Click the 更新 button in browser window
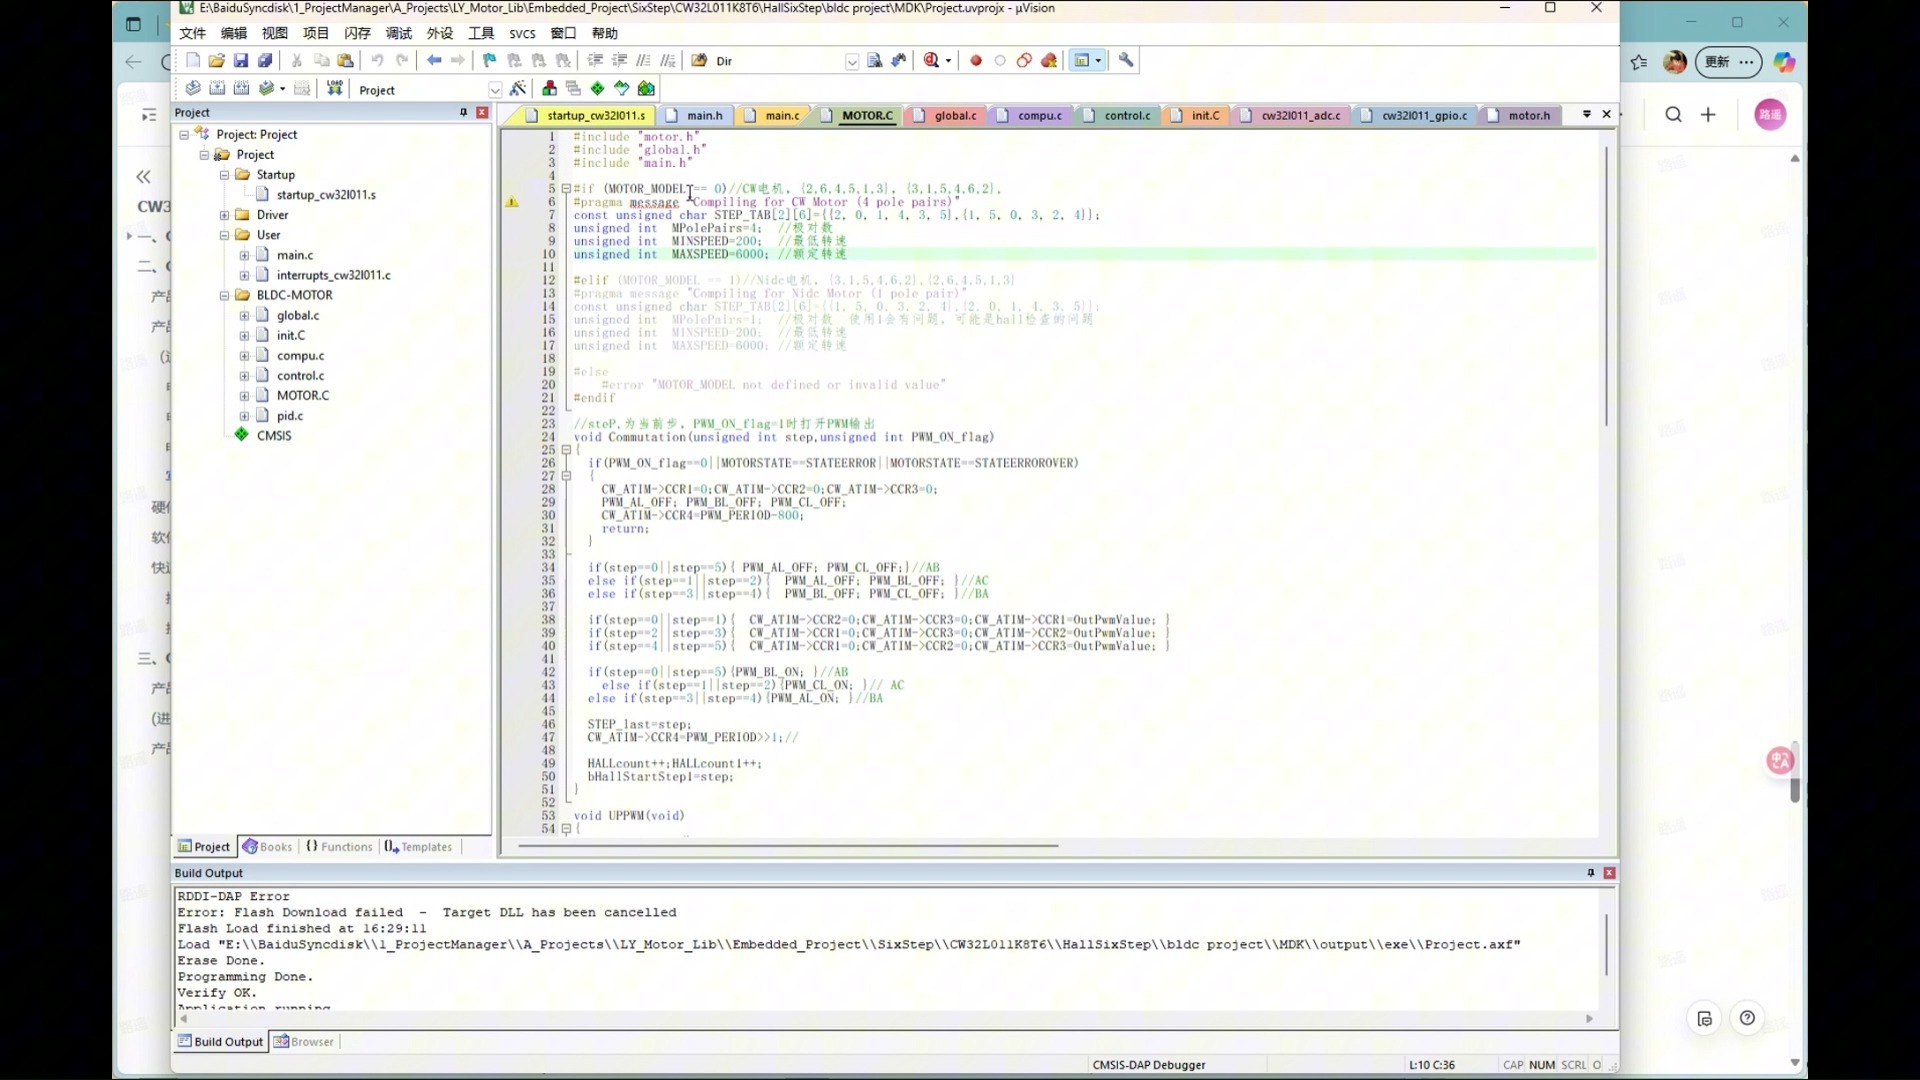1920x1080 pixels. pyautogui.click(x=1727, y=61)
